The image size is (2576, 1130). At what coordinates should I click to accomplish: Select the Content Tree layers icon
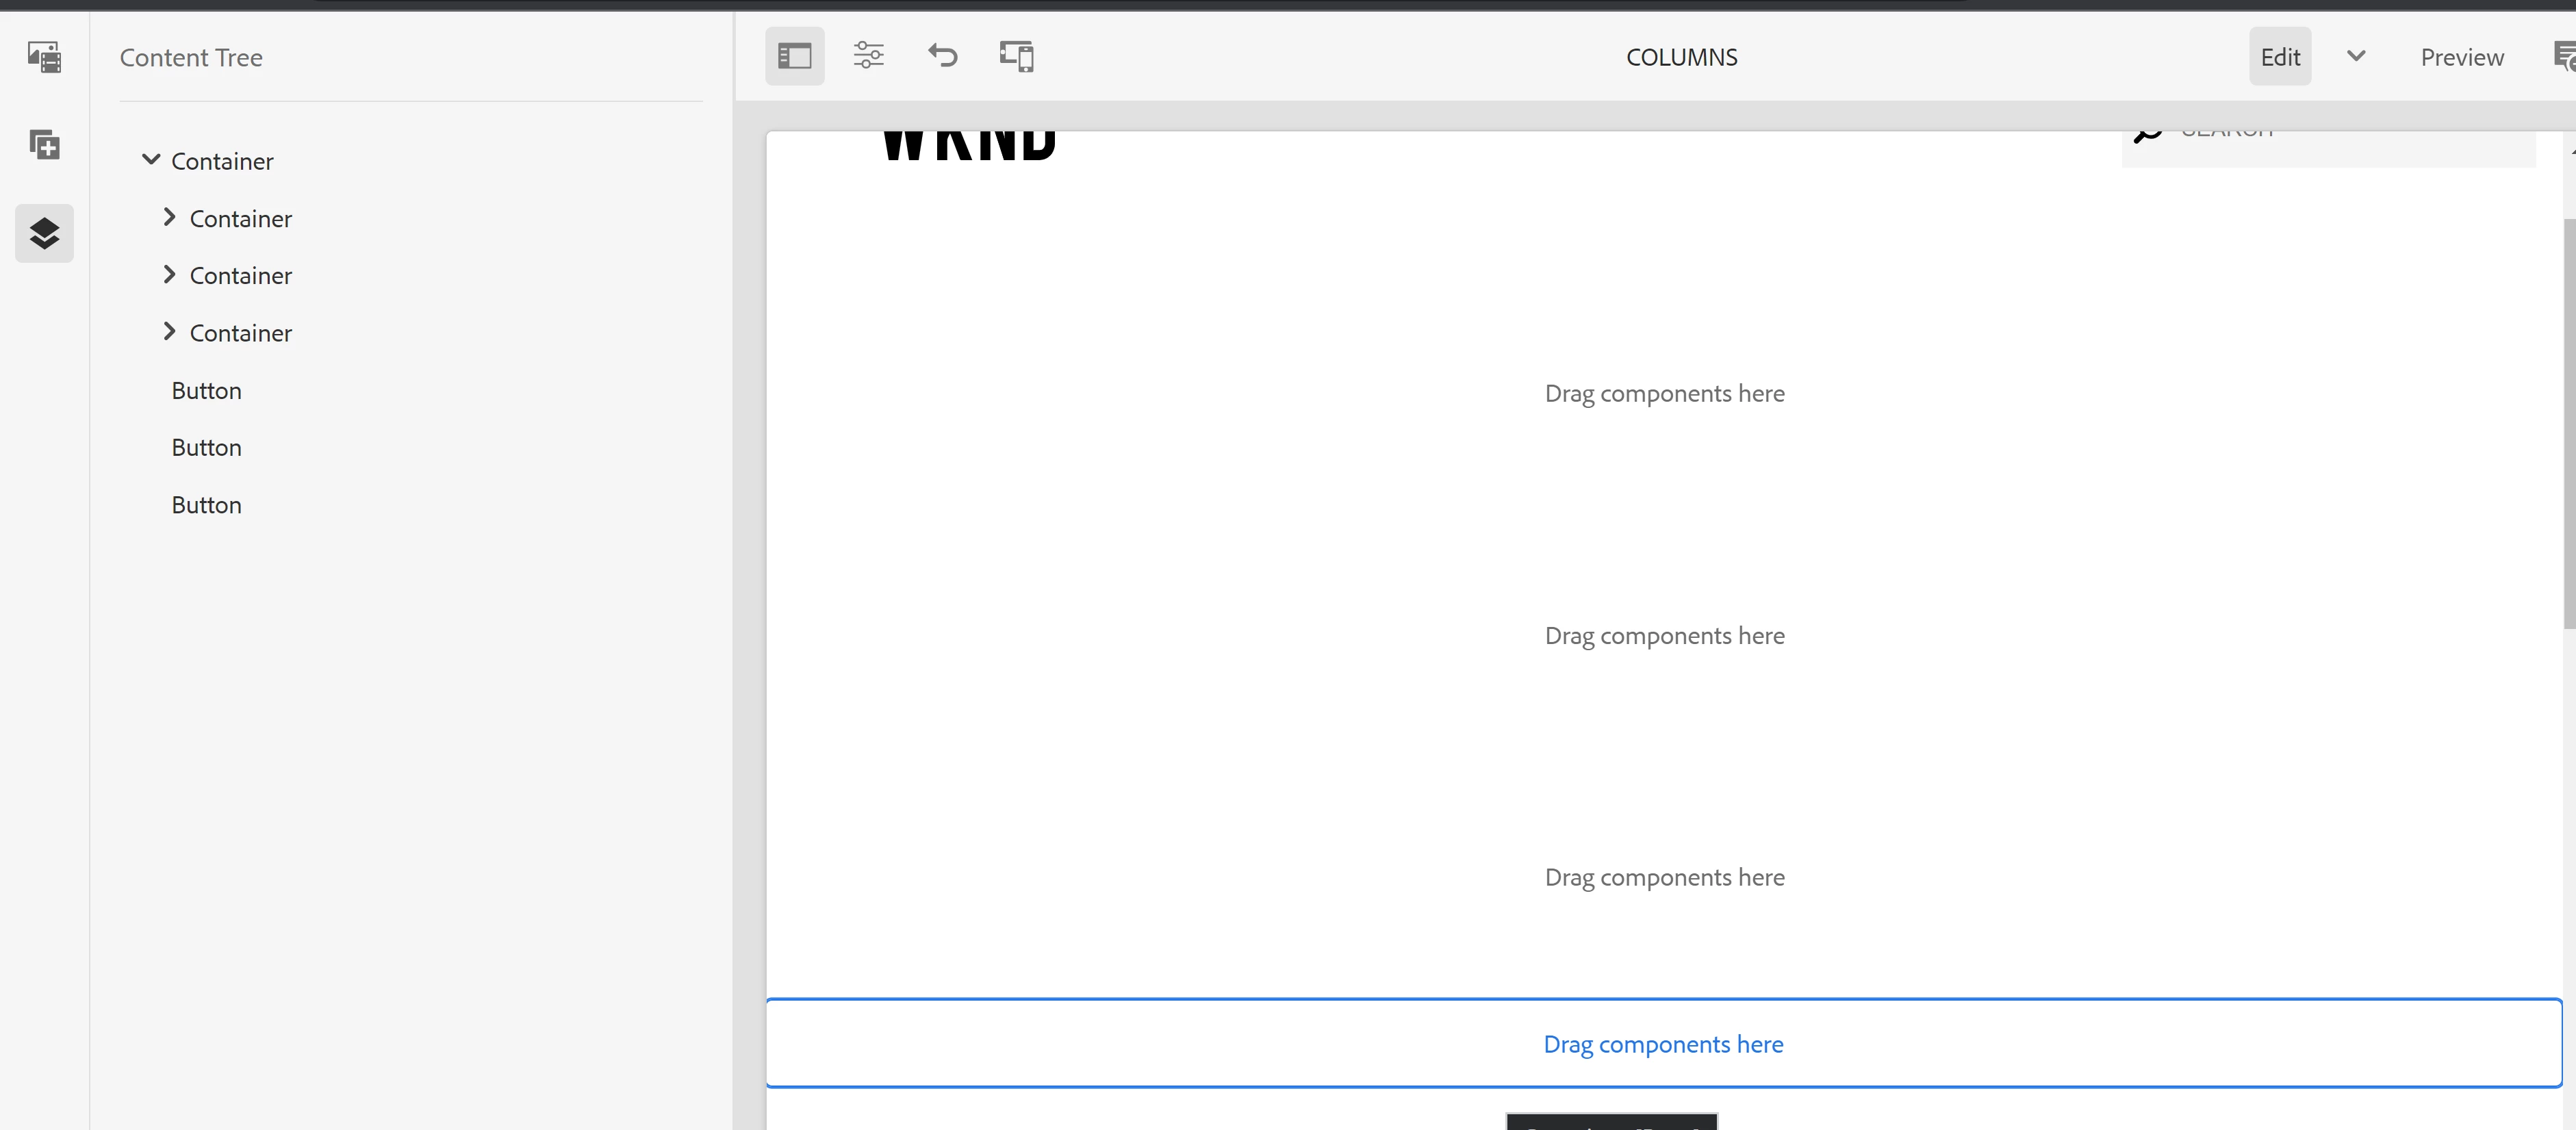pyautogui.click(x=44, y=233)
